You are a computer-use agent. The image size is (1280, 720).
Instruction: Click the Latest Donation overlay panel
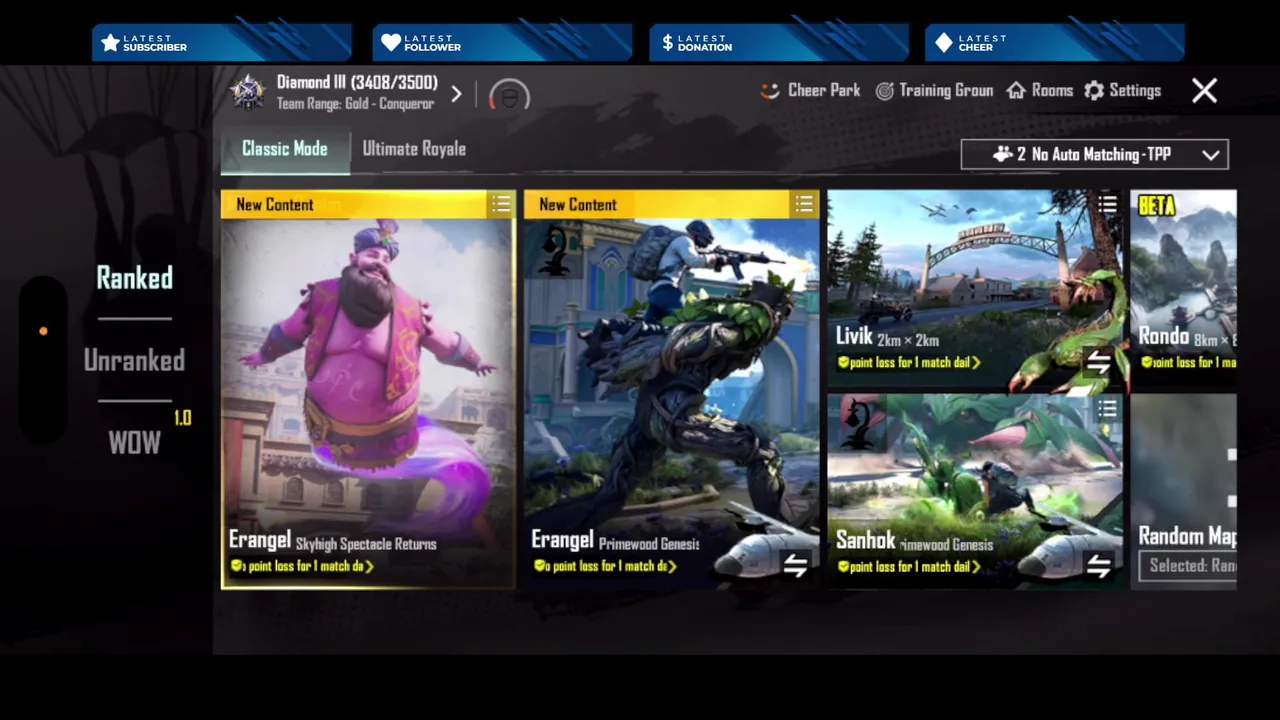point(779,43)
